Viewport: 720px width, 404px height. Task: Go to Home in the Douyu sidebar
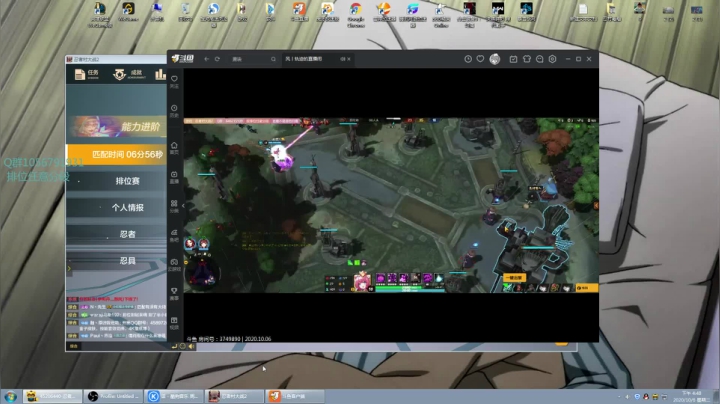coord(174,147)
